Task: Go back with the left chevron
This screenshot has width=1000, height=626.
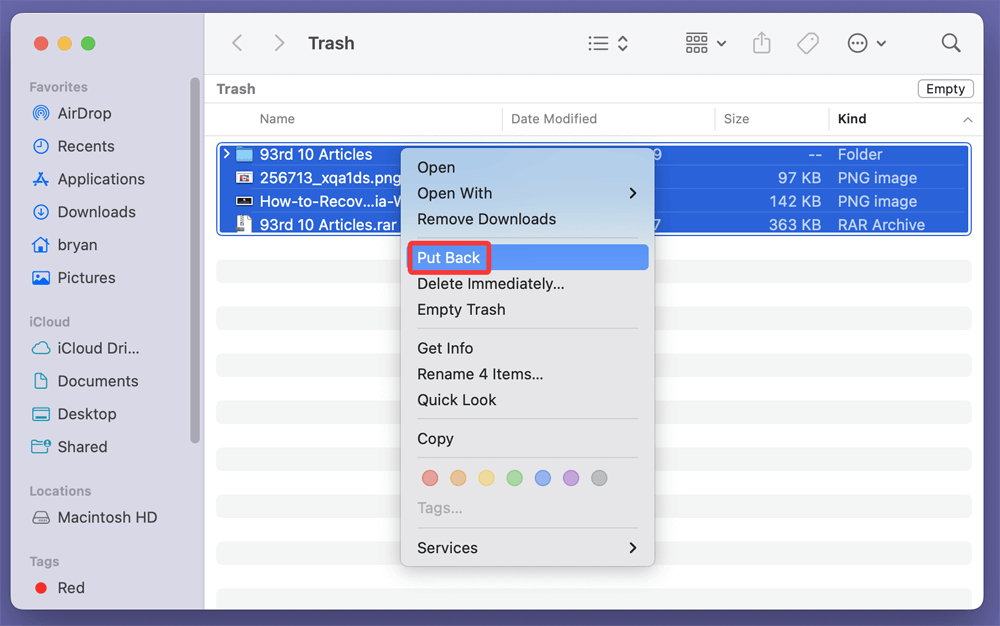Action: pyautogui.click(x=237, y=43)
